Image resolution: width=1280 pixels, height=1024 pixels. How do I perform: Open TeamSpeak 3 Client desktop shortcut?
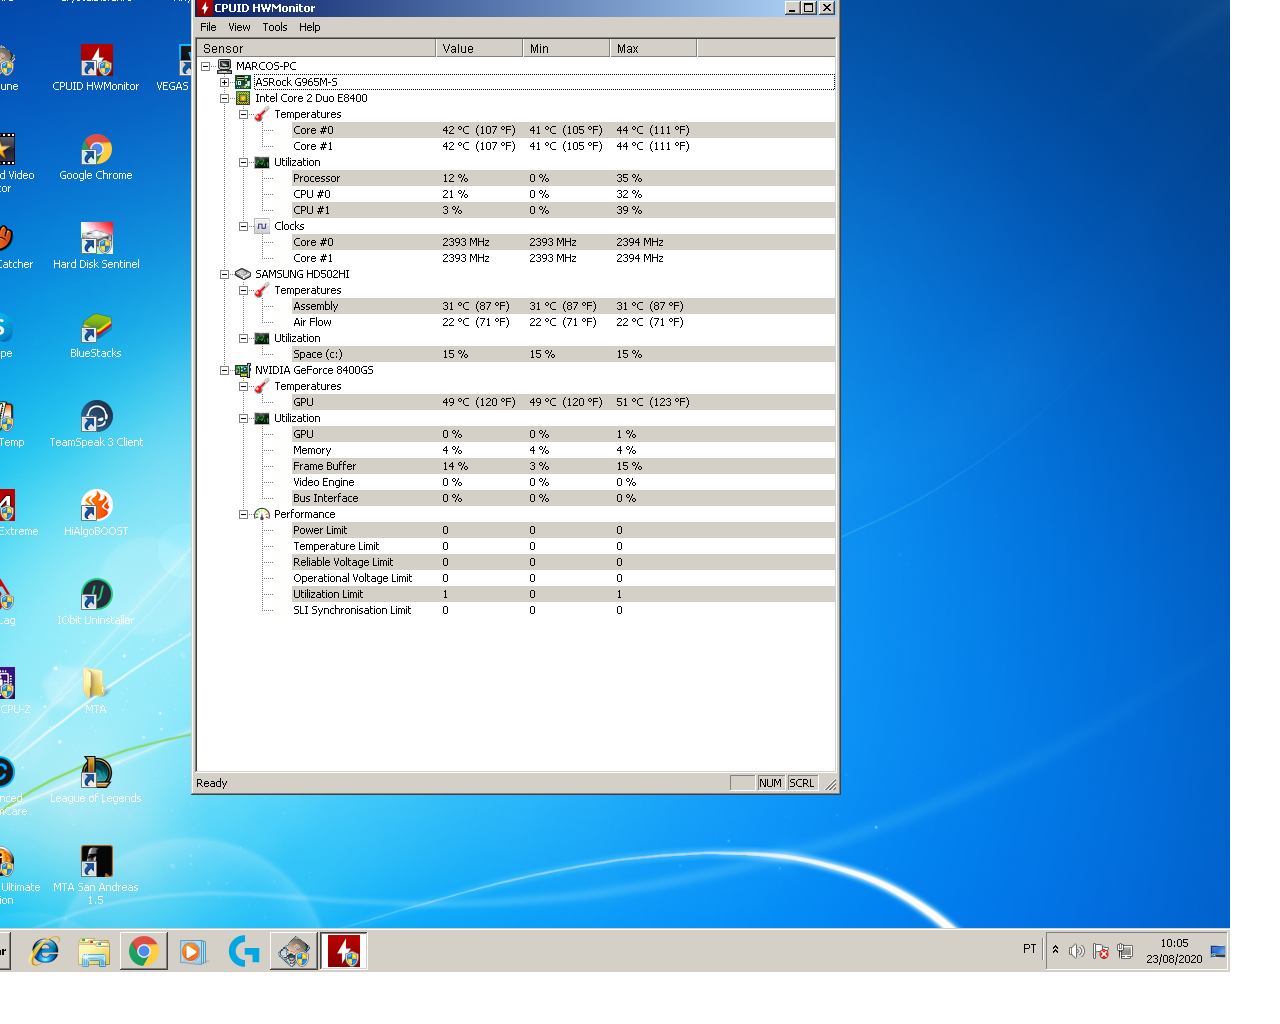pyautogui.click(x=96, y=424)
